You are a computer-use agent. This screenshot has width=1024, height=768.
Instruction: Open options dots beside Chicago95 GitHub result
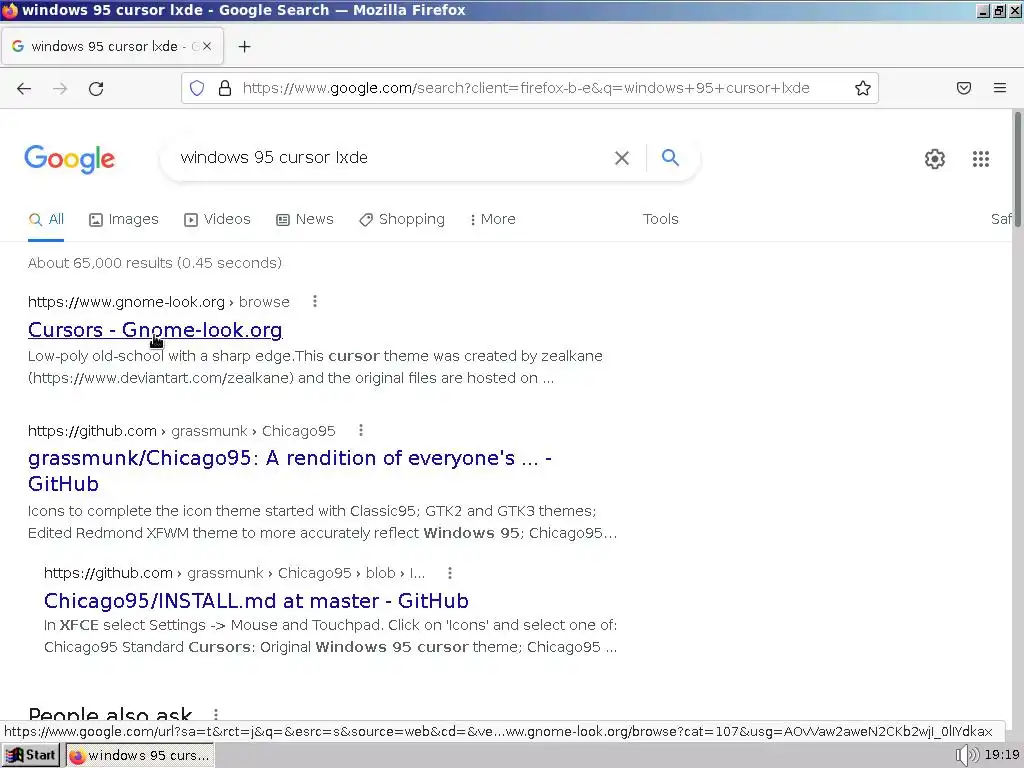(360, 430)
